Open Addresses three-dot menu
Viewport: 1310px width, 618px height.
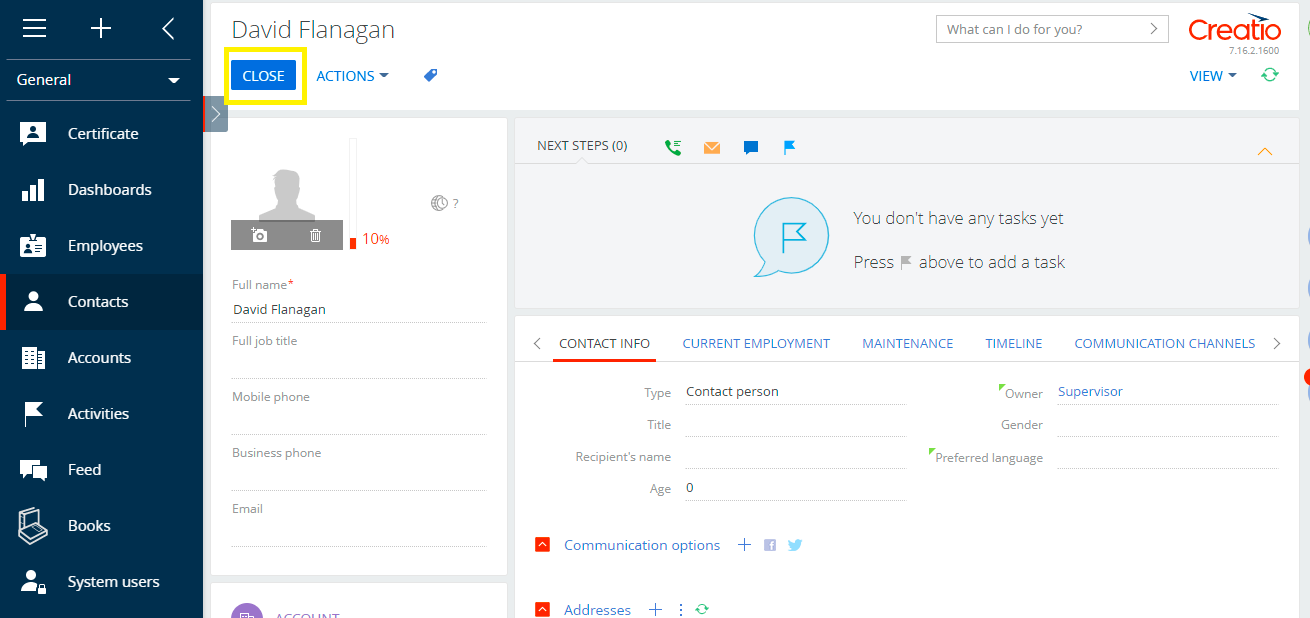tap(681, 609)
